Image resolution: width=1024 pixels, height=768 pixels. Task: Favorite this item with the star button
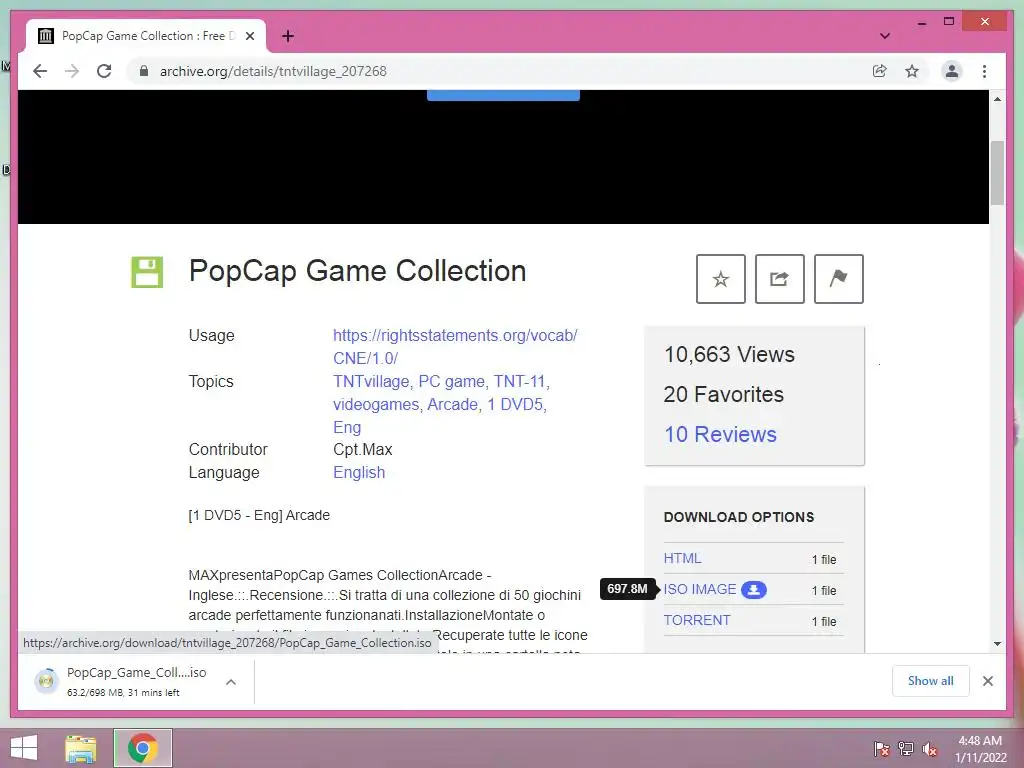720,279
